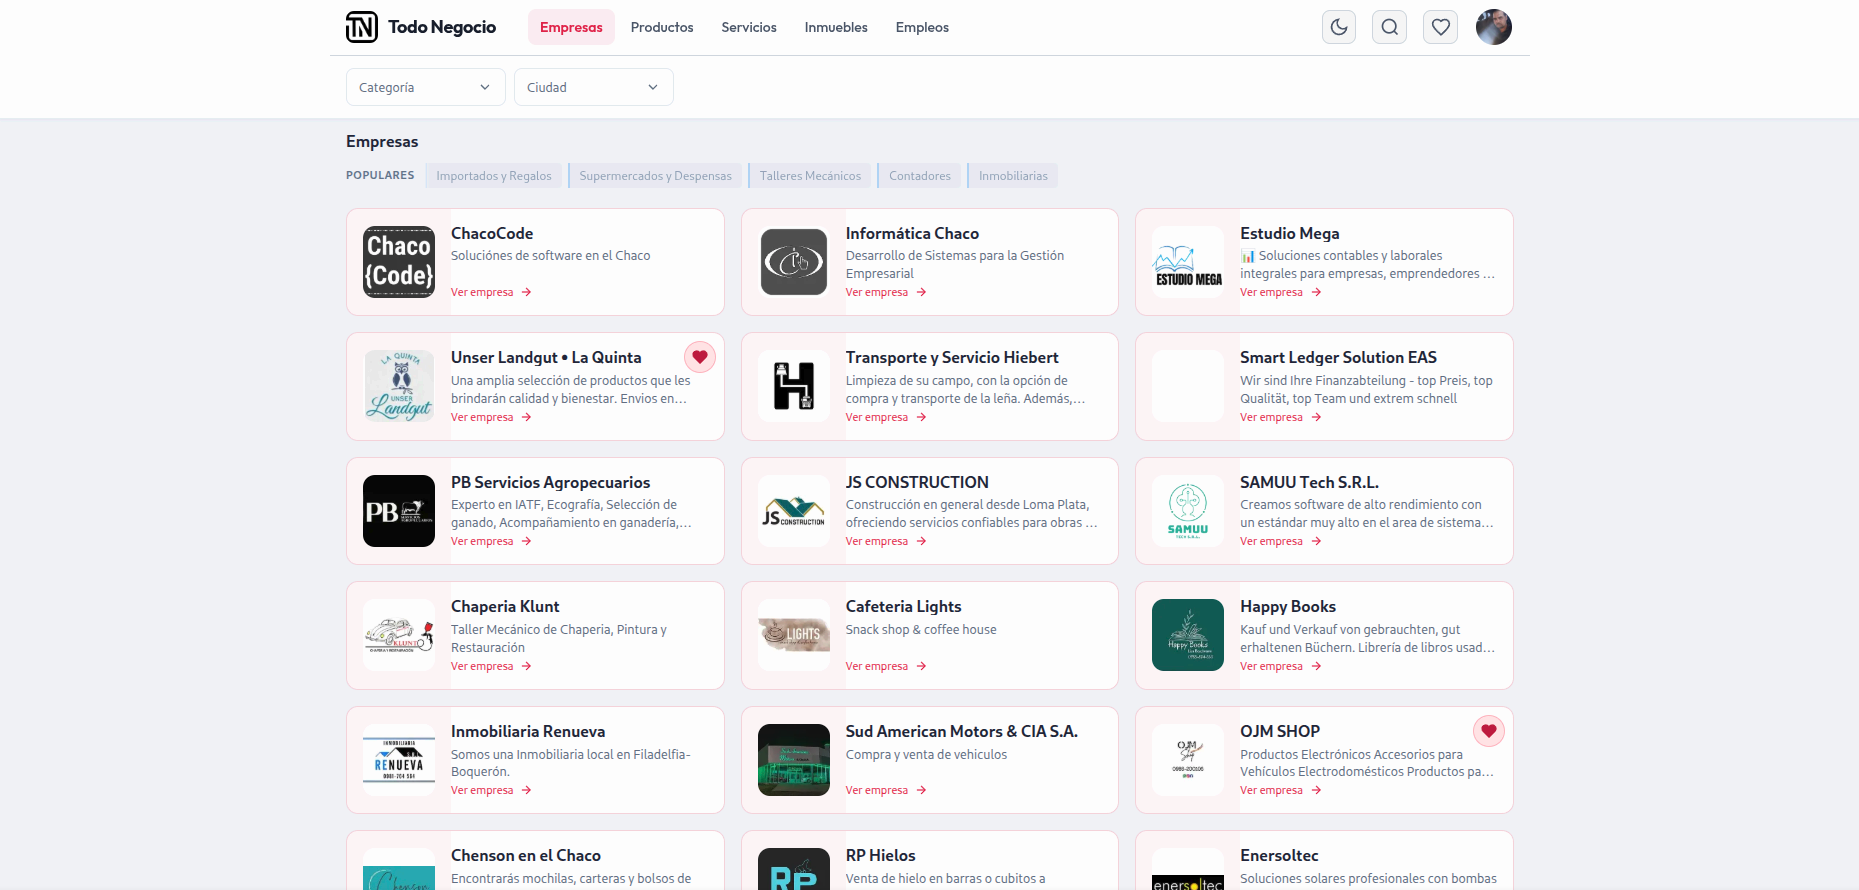The width and height of the screenshot is (1859, 890).
Task: Filter by Talleres Mecánicos tag
Action: pyautogui.click(x=810, y=176)
